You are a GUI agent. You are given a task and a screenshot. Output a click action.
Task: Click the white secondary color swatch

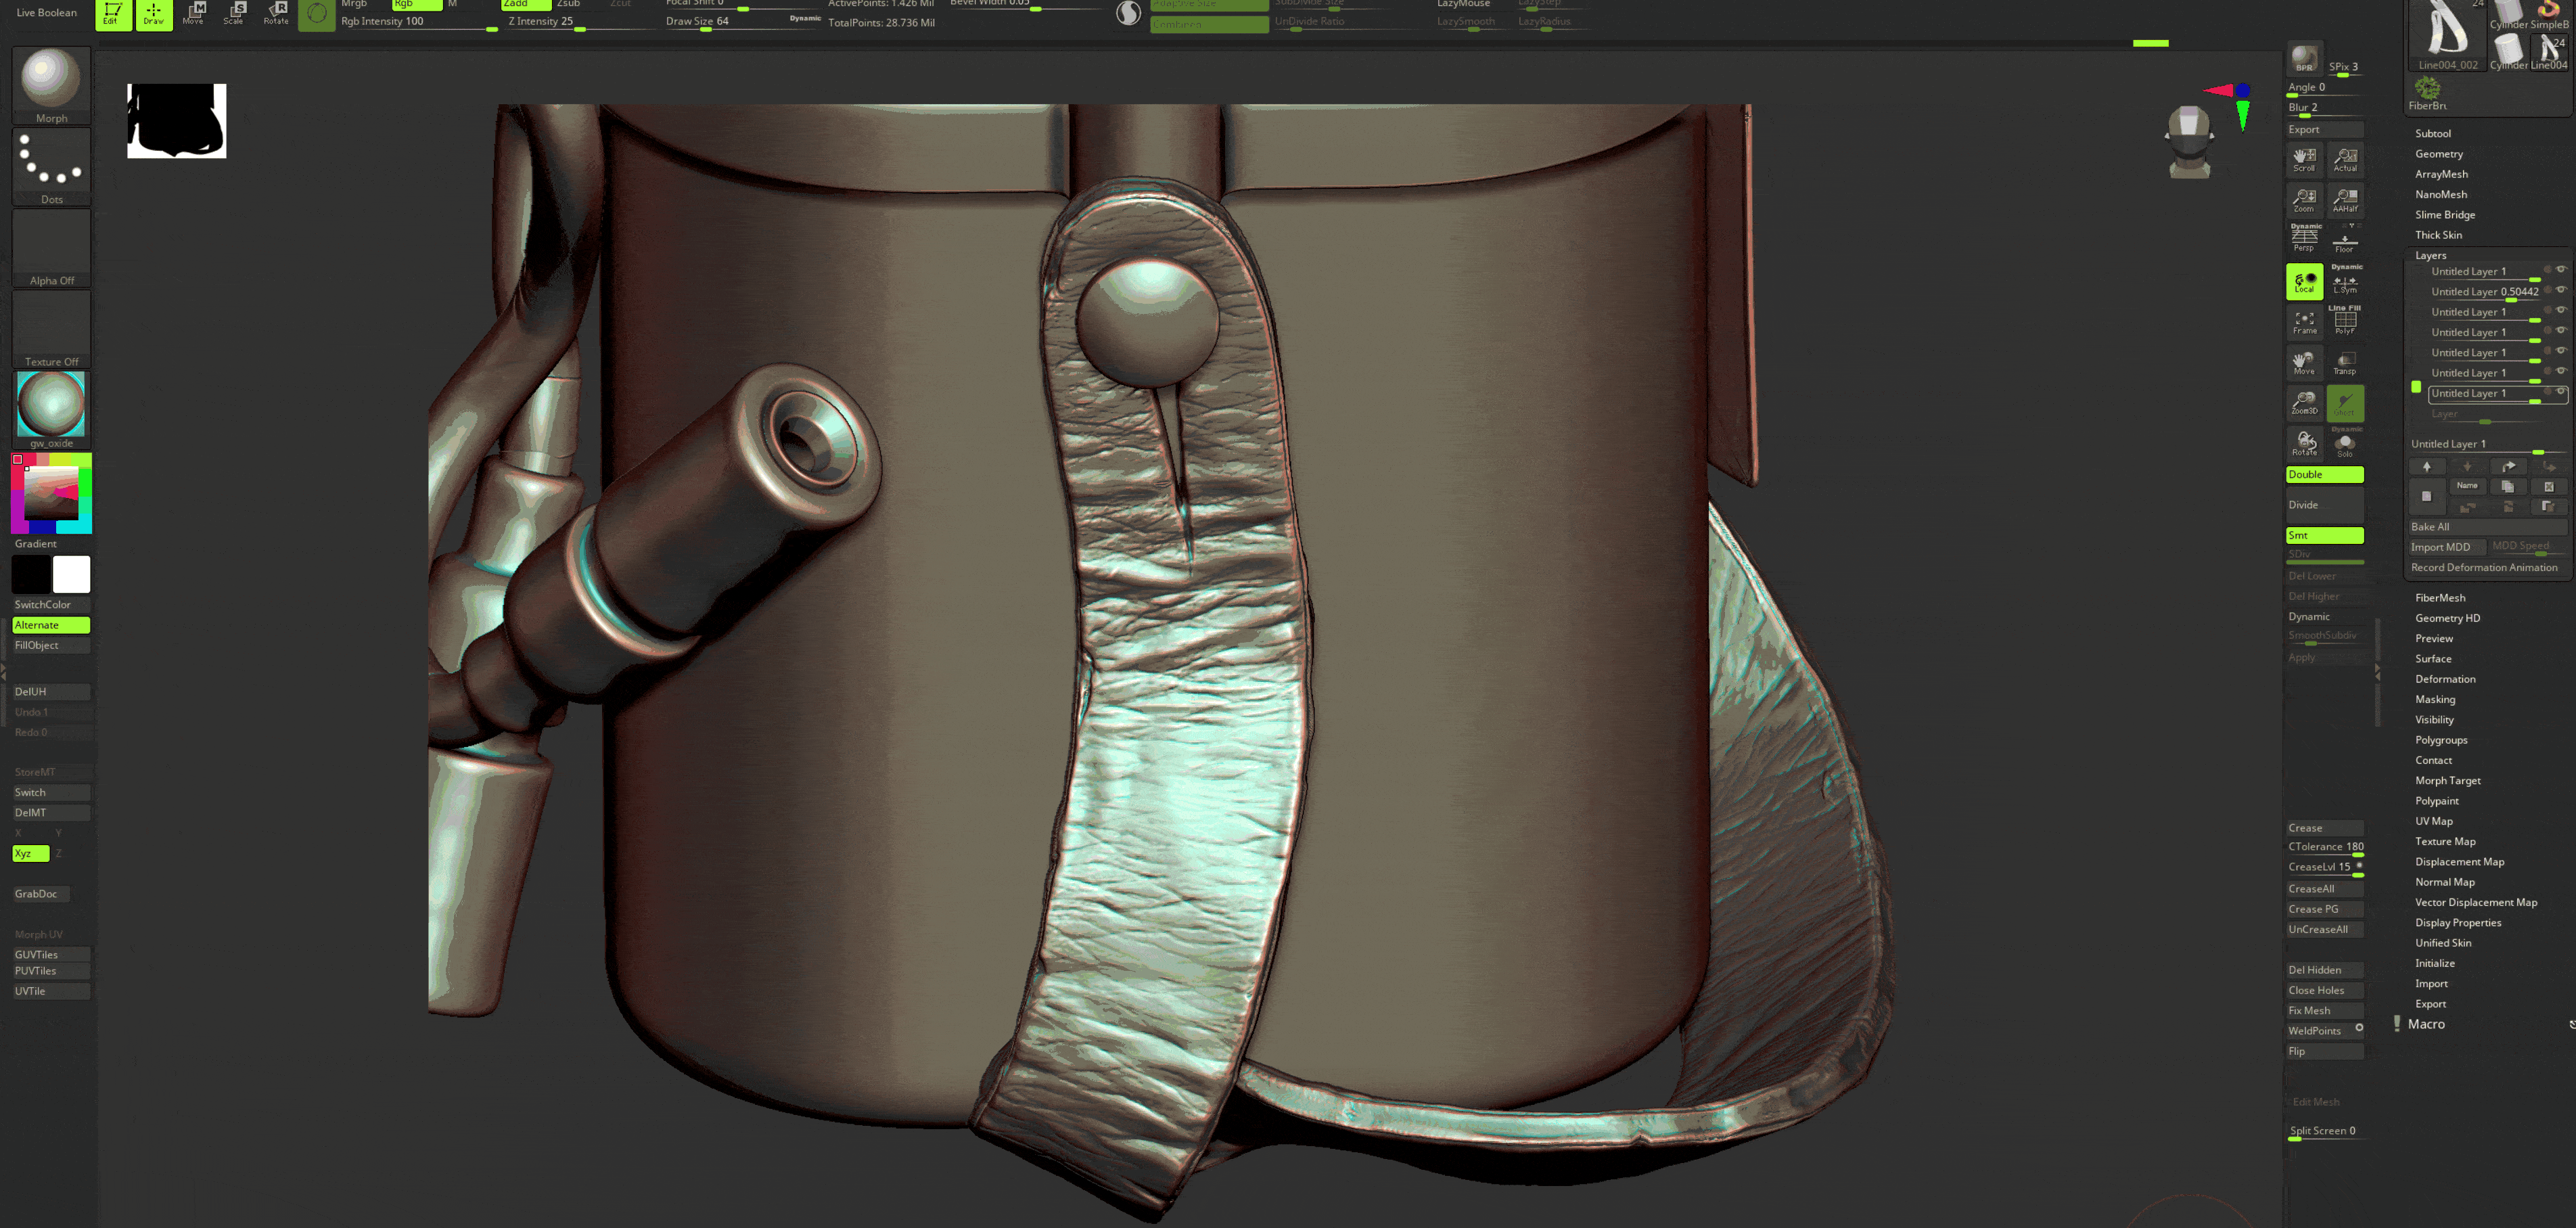[71, 574]
